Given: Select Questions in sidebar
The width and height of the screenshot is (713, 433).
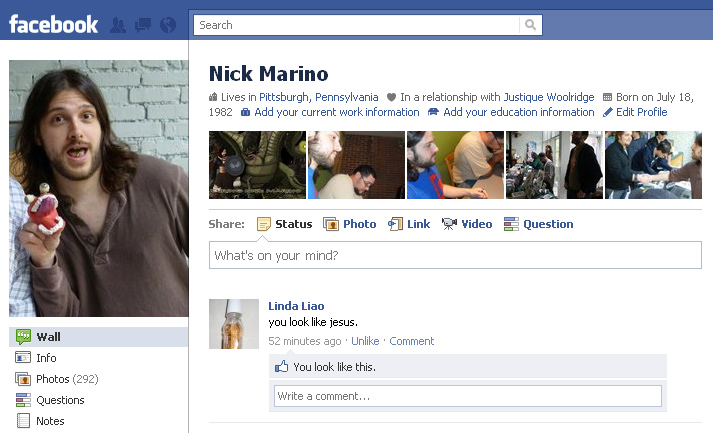Looking at the screenshot, I should coord(99,400).
